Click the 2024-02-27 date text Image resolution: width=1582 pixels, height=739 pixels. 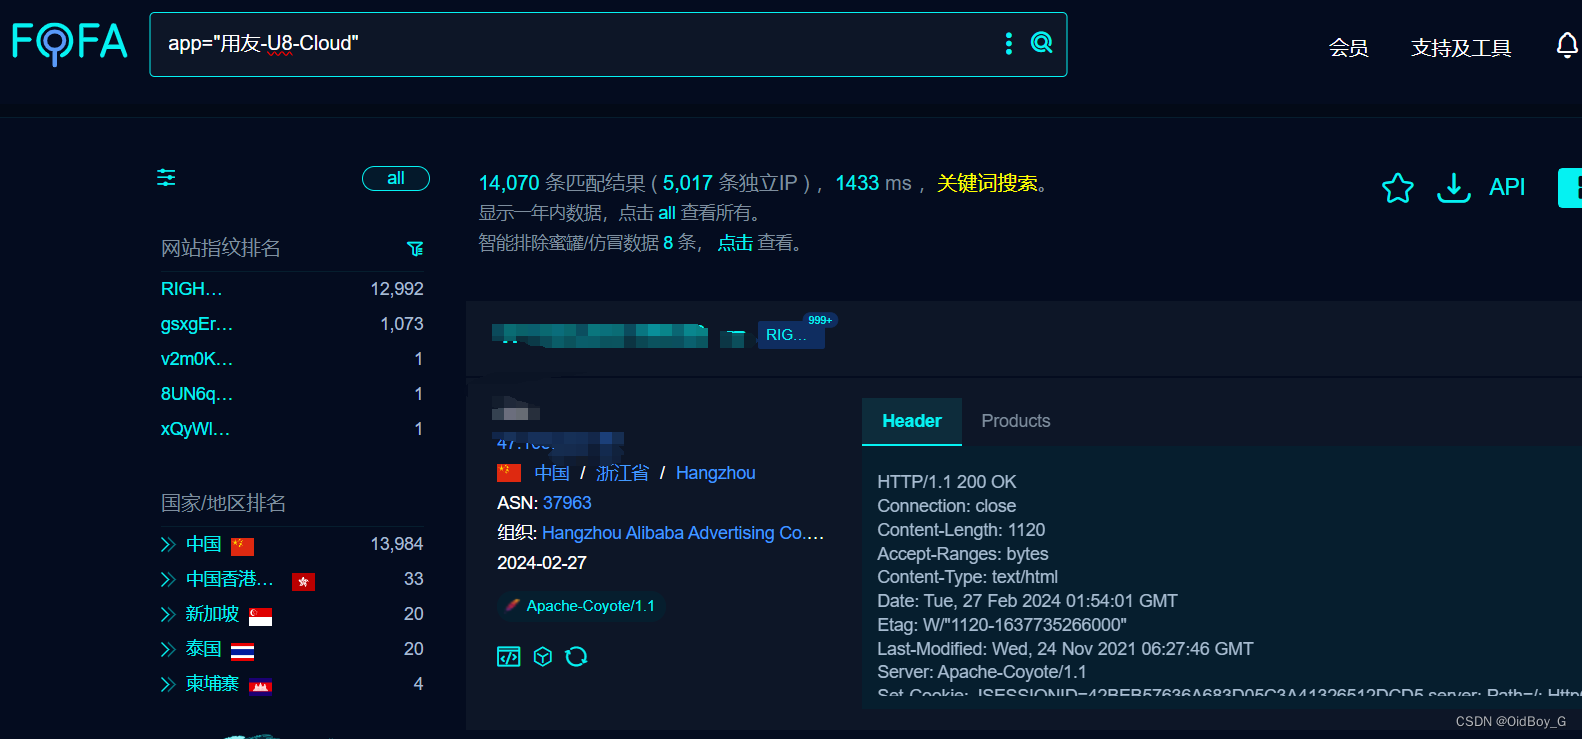pos(542,563)
